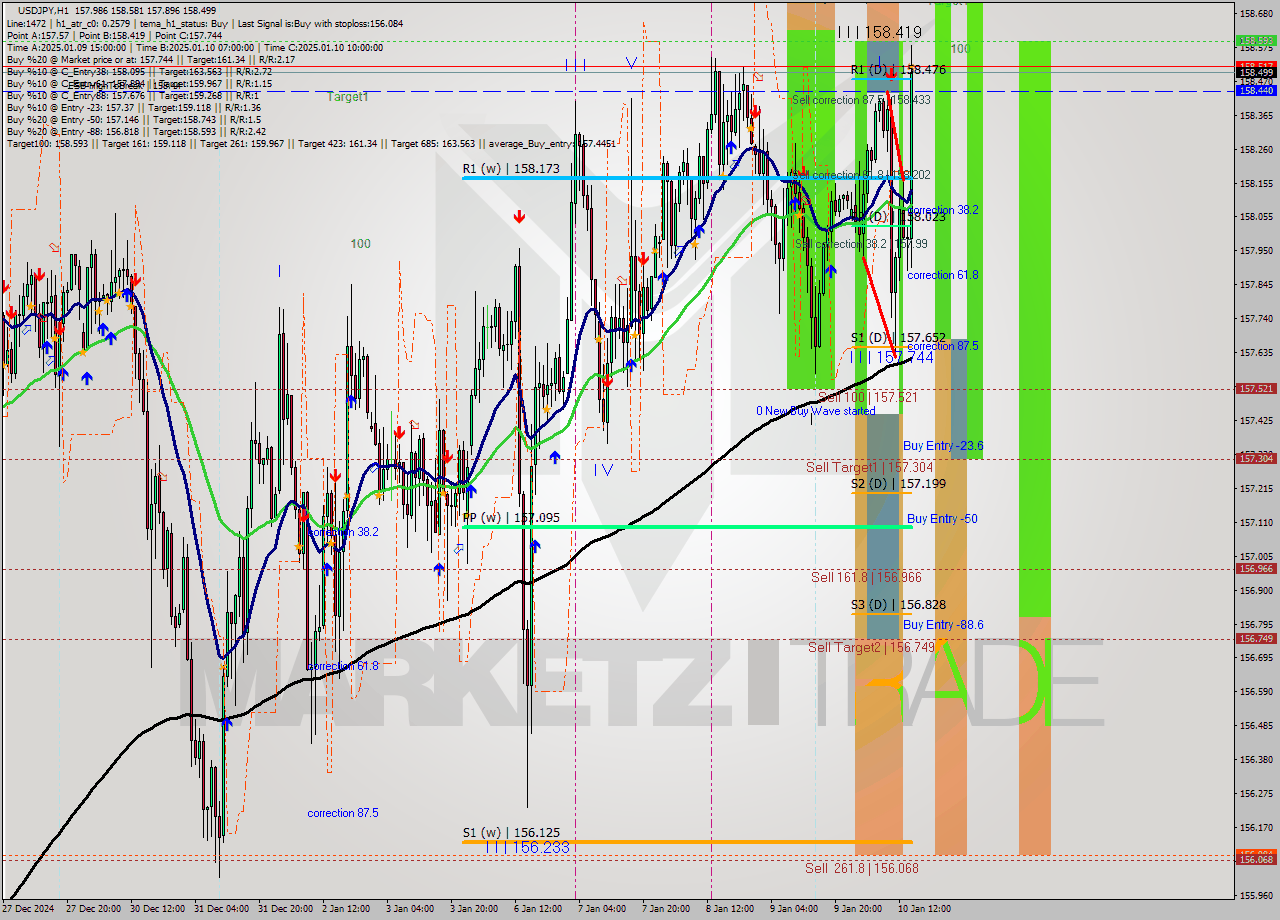Image resolution: width=1280 pixels, height=920 pixels.
Task: Click the '2 Jan 12:00' time axis label
Action: pyautogui.click(x=346, y=909)
